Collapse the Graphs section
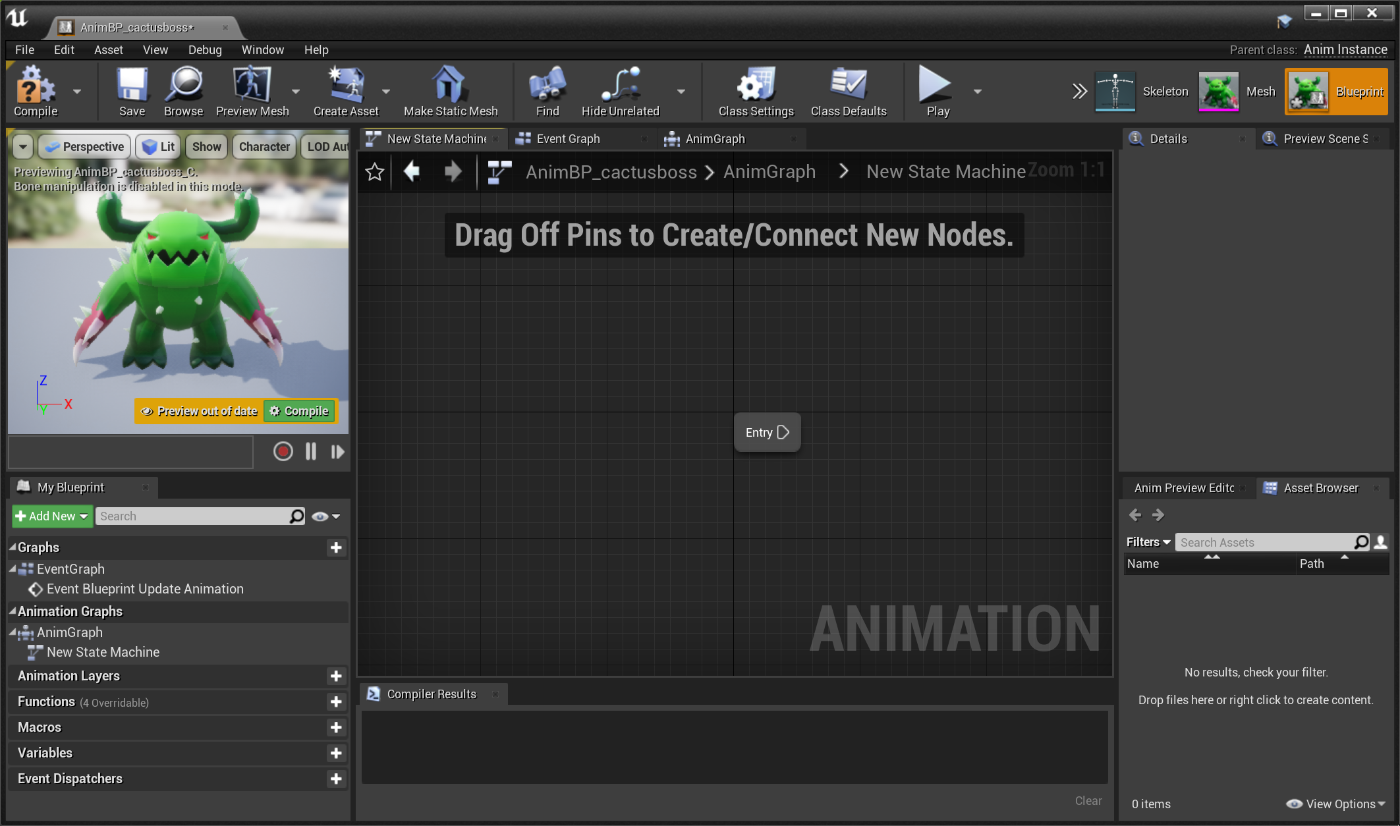 pos(13,548)
